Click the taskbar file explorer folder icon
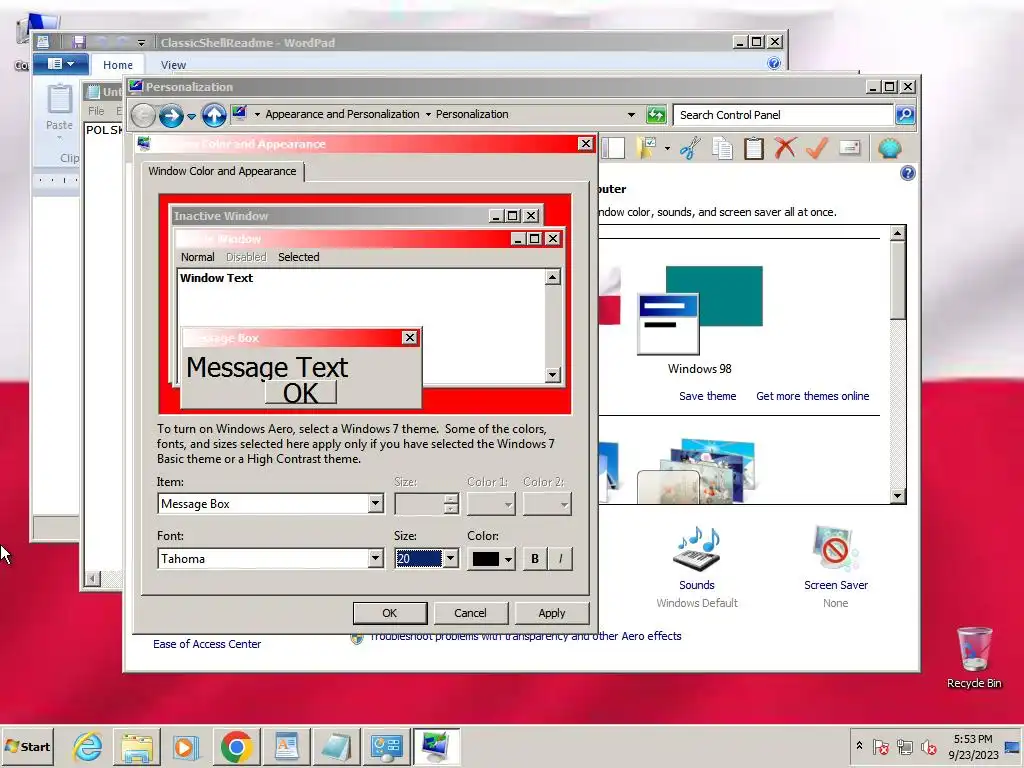 (137, 746)
